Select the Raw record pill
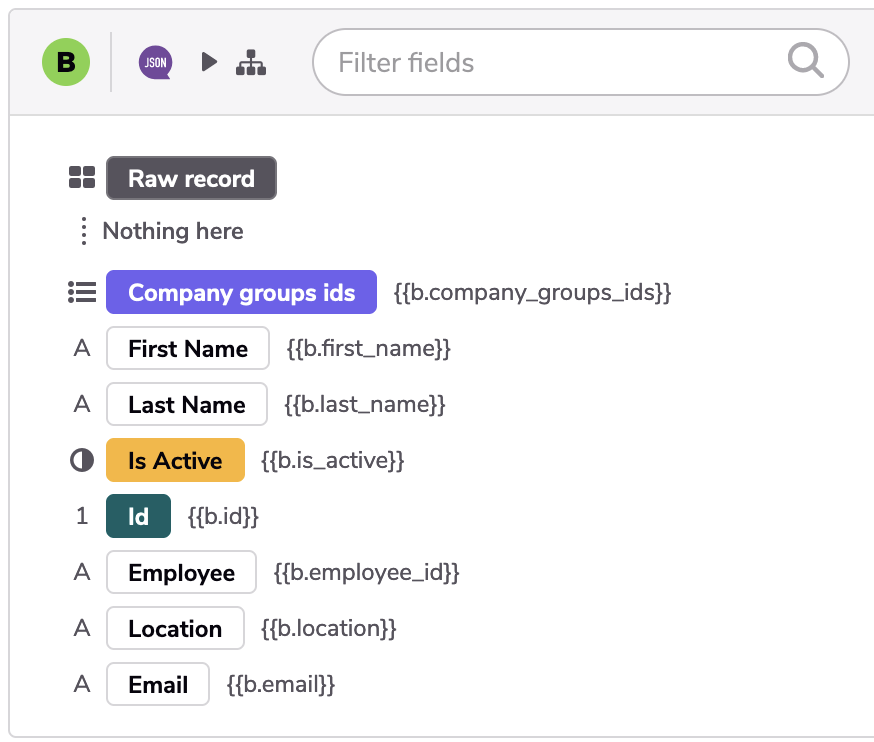This screenshot has height=742, width=874. point(191,178)
